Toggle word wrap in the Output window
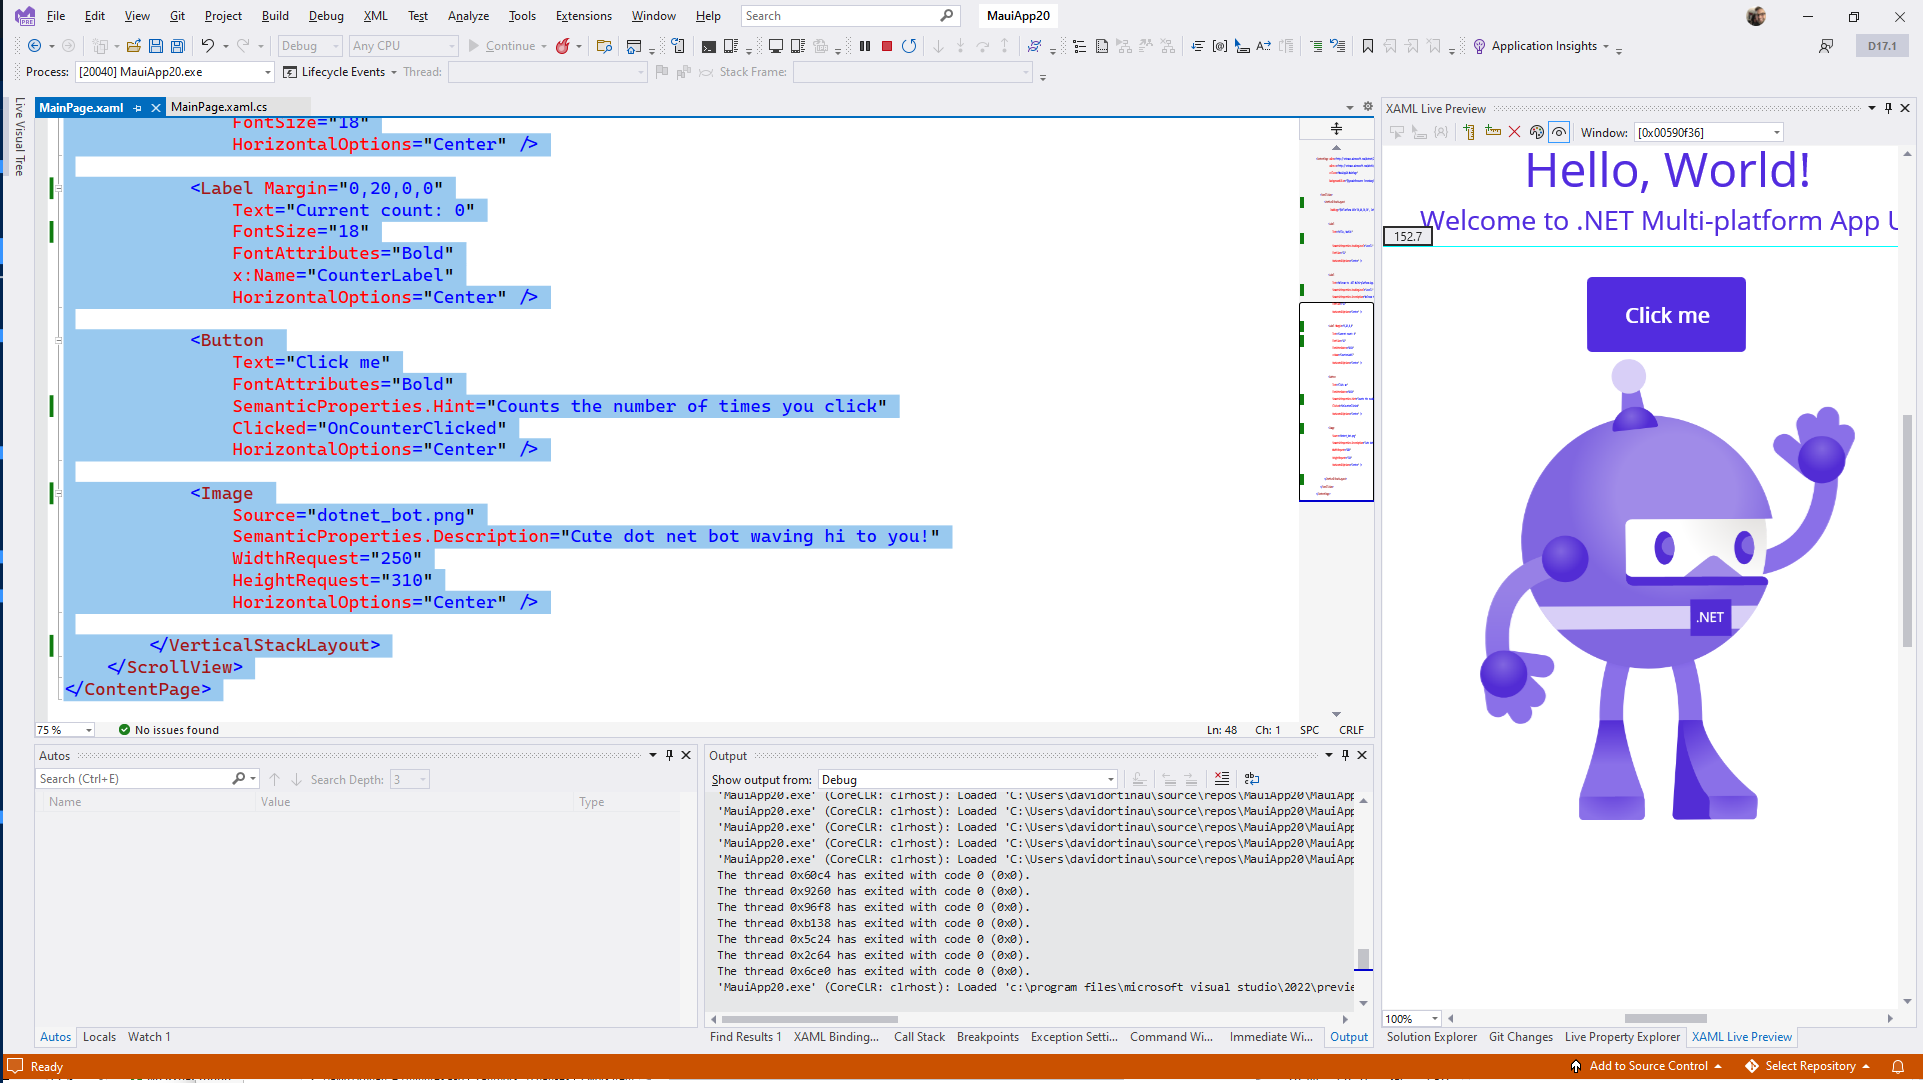The width and height of the screenshot is (1923, 1083). [1252, 779]
